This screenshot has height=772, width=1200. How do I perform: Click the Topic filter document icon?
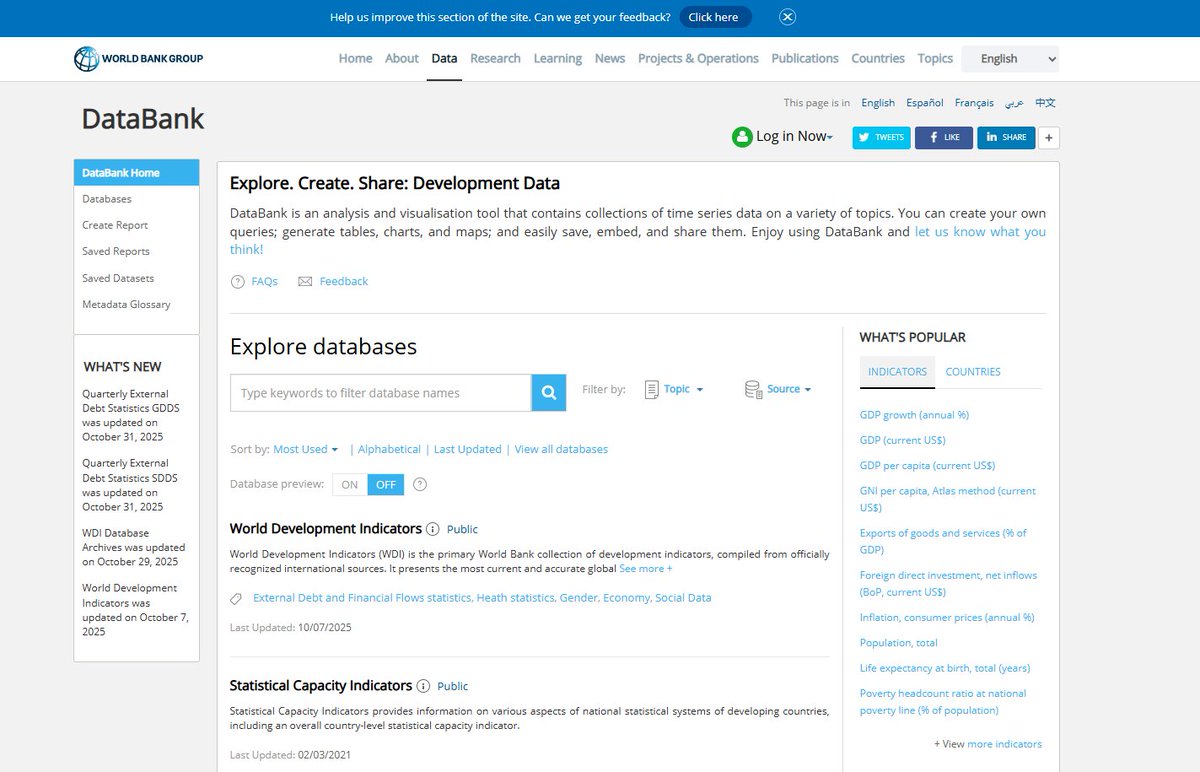click(x=651, y=389)
